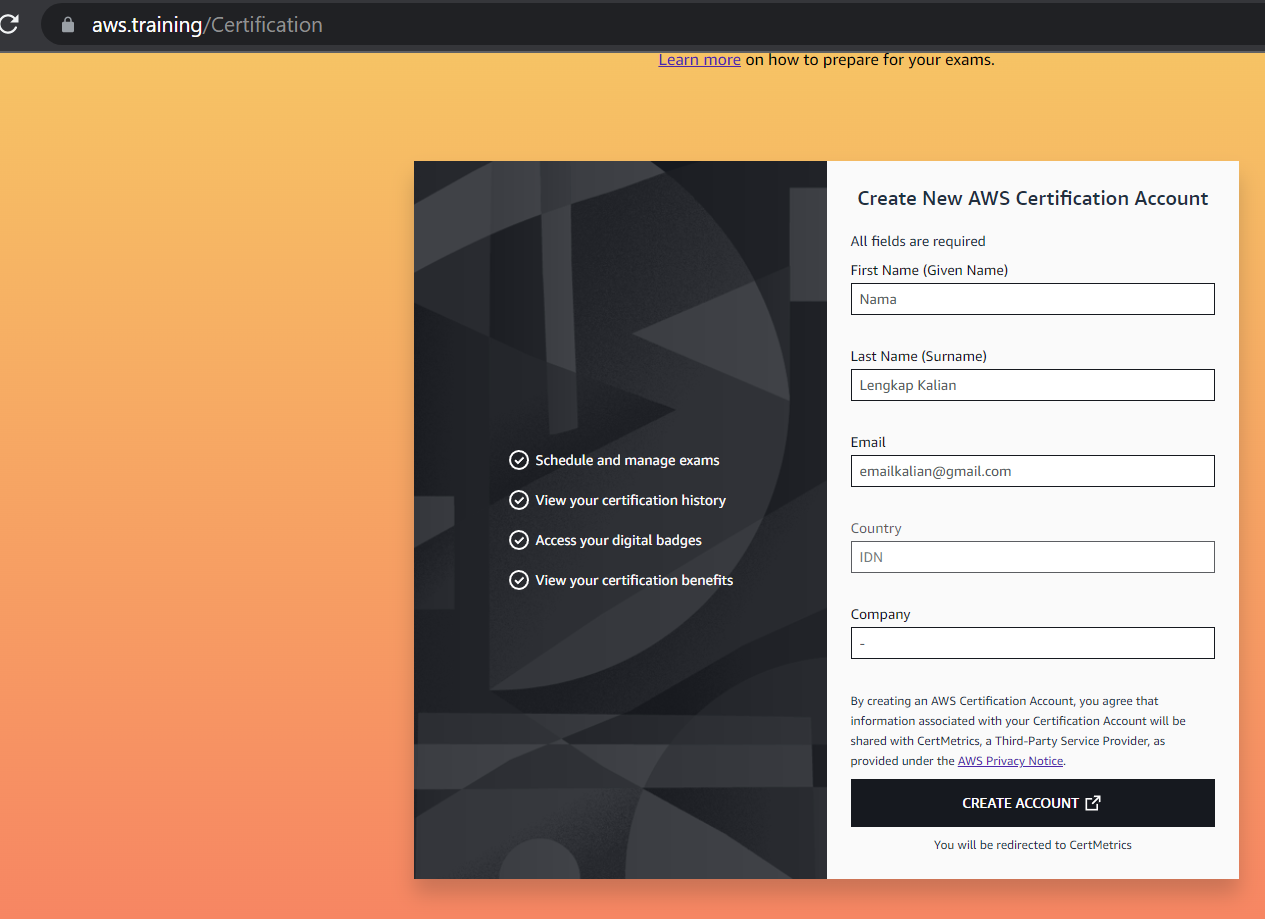The image size is (1265, 919).
Task: Click the You will be redirected to CertMetrics note
Action: [1033, 845]
